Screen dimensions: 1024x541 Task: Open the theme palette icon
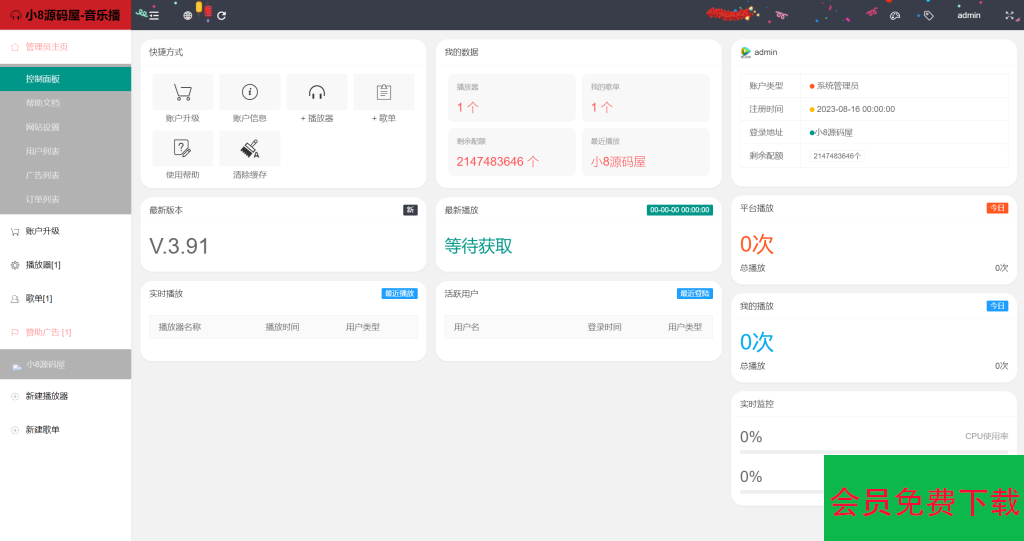[895, 15]
